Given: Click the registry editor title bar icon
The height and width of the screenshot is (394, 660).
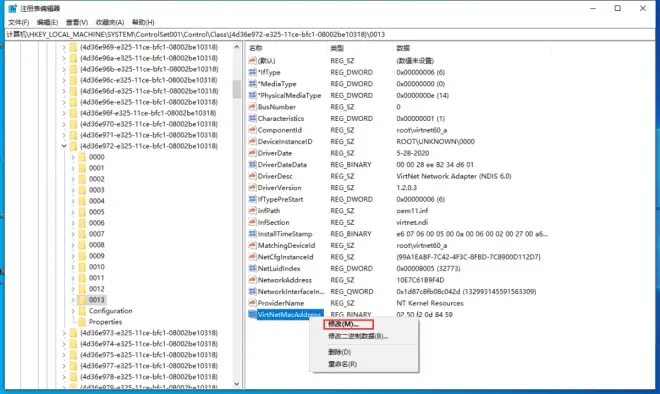Looking at the screenshot, I should (x=13, y=8).
